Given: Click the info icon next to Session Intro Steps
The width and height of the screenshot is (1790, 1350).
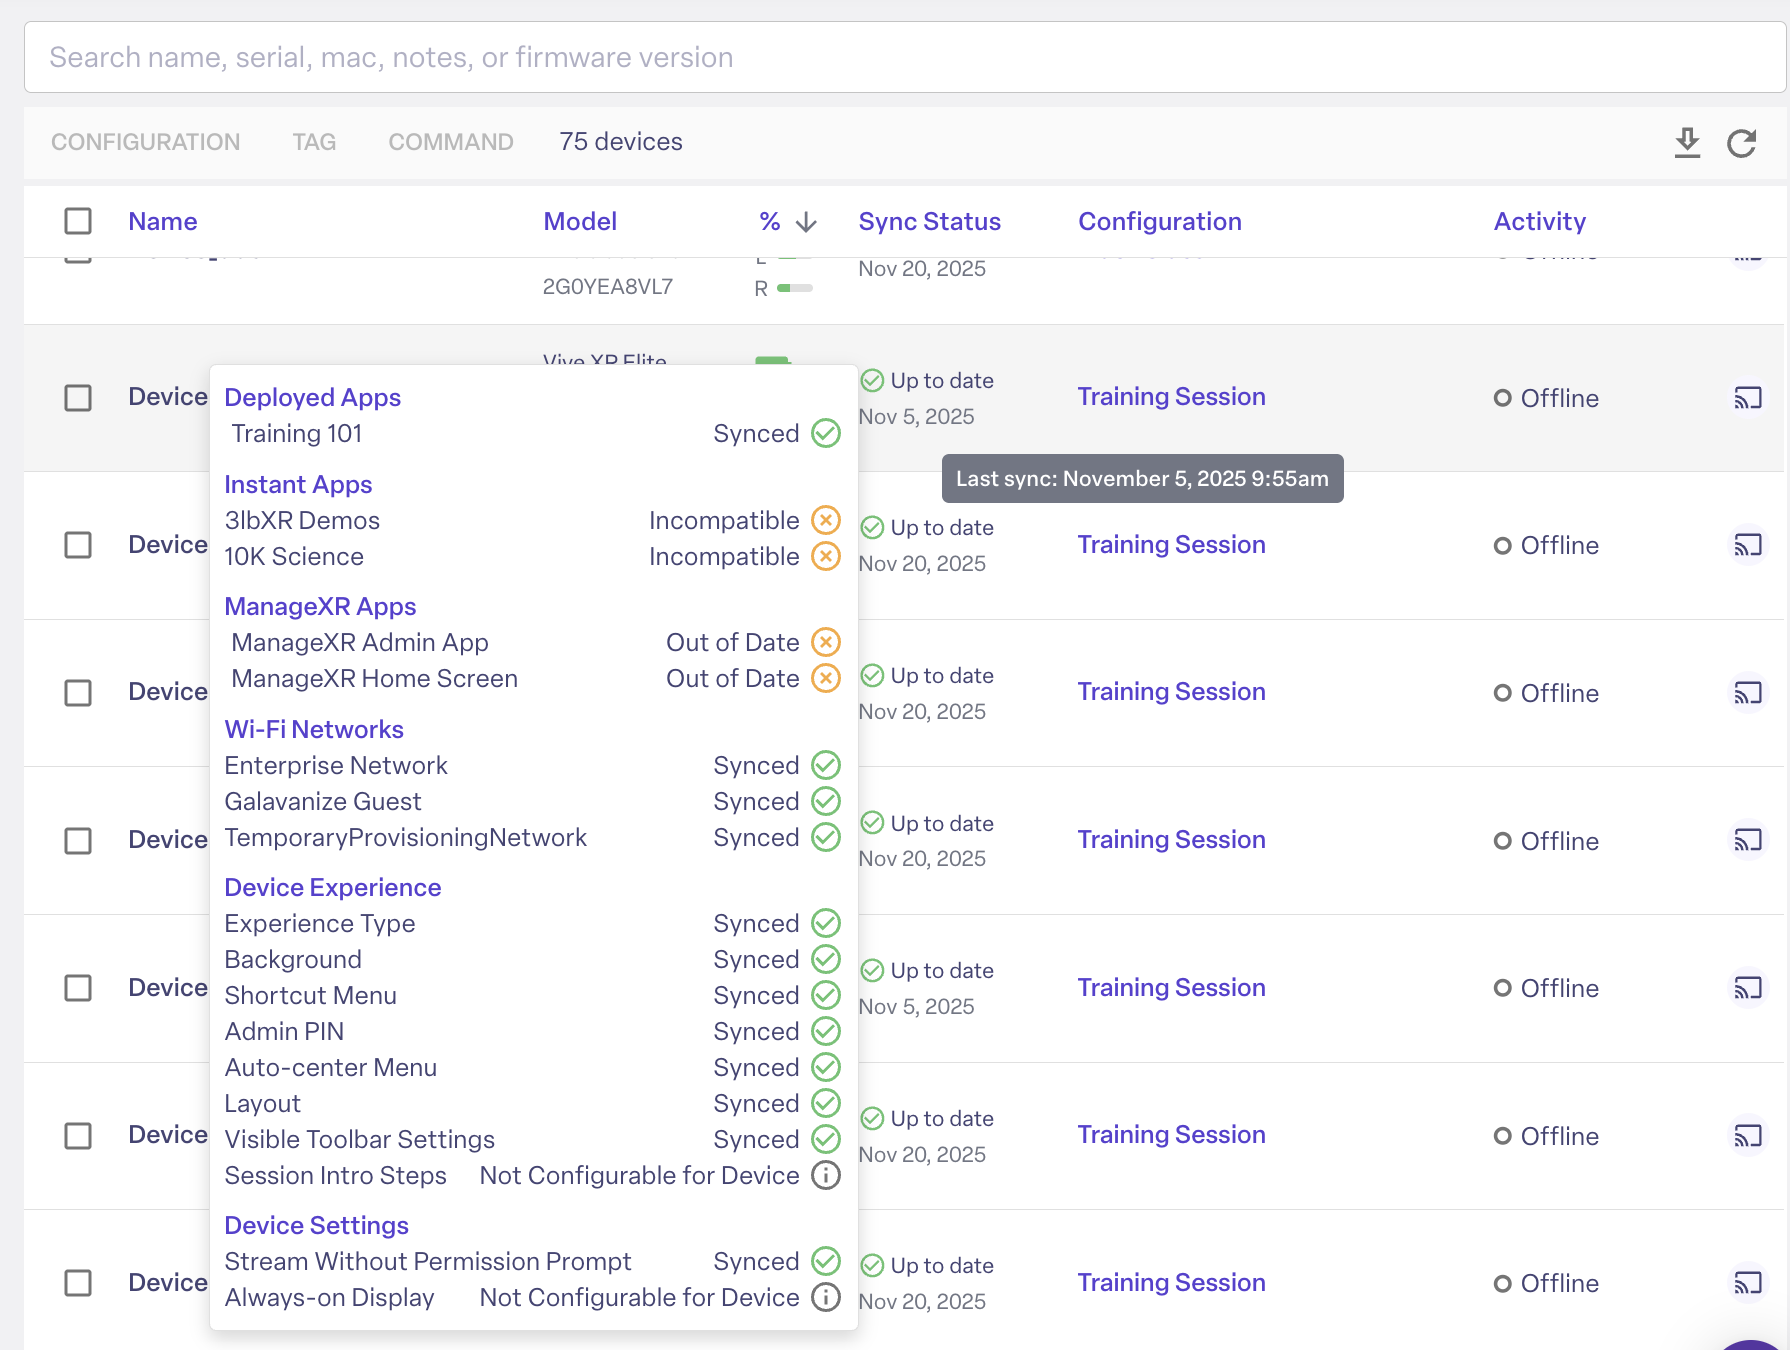Looking at the screenshot, I should pos(825,1175).
